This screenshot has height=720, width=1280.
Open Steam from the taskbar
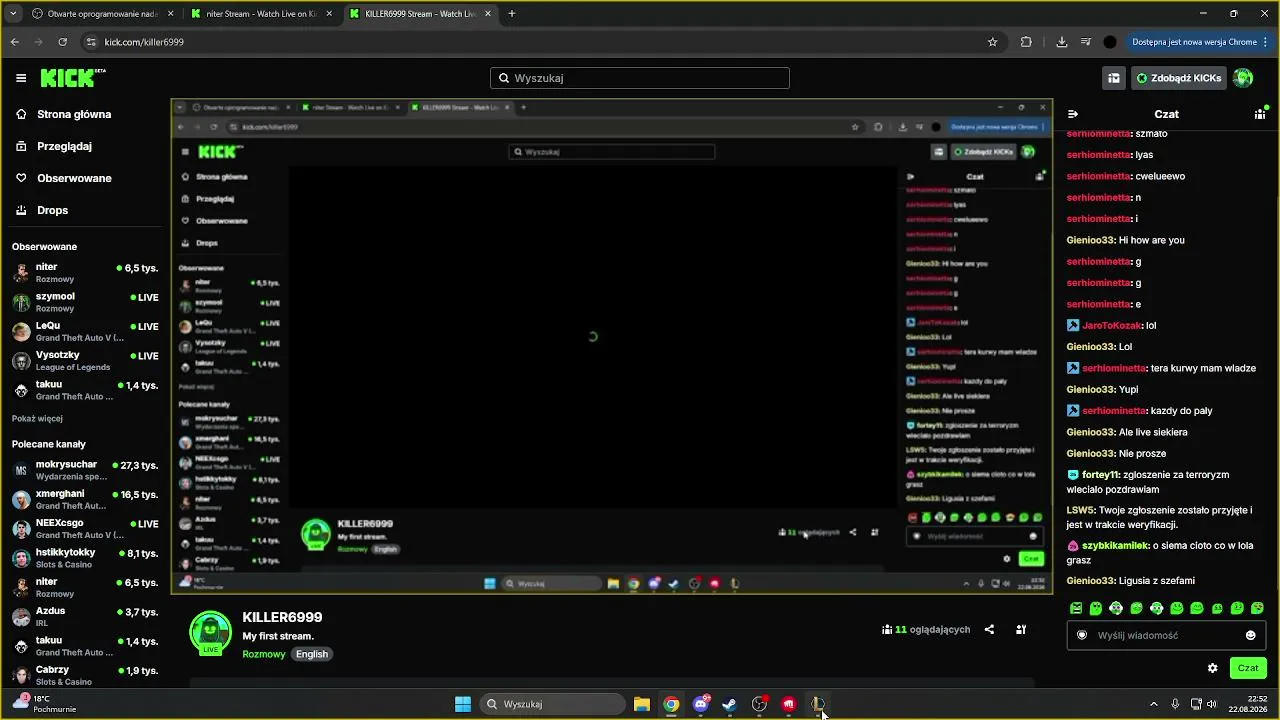tap(730, 704)
